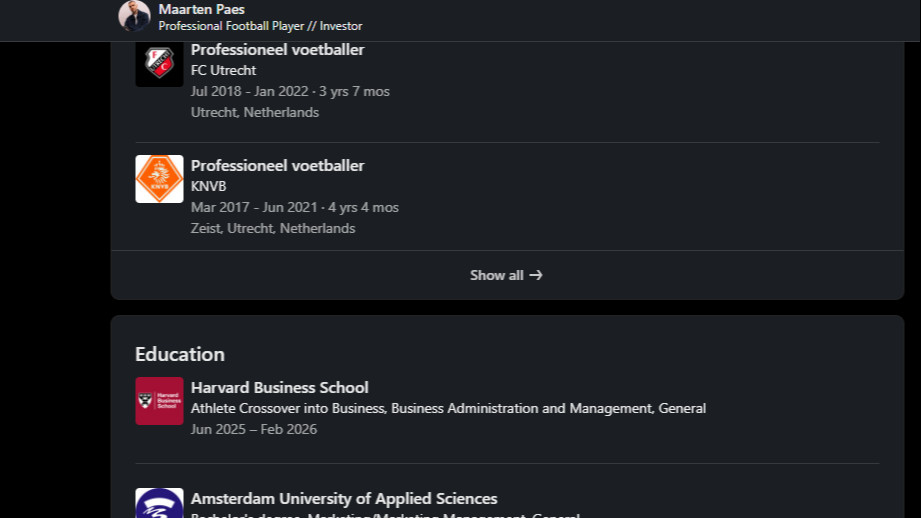Open Amsterdam University of Applied Sciences logo
The image size is (921, 518).
coord(159,503)
